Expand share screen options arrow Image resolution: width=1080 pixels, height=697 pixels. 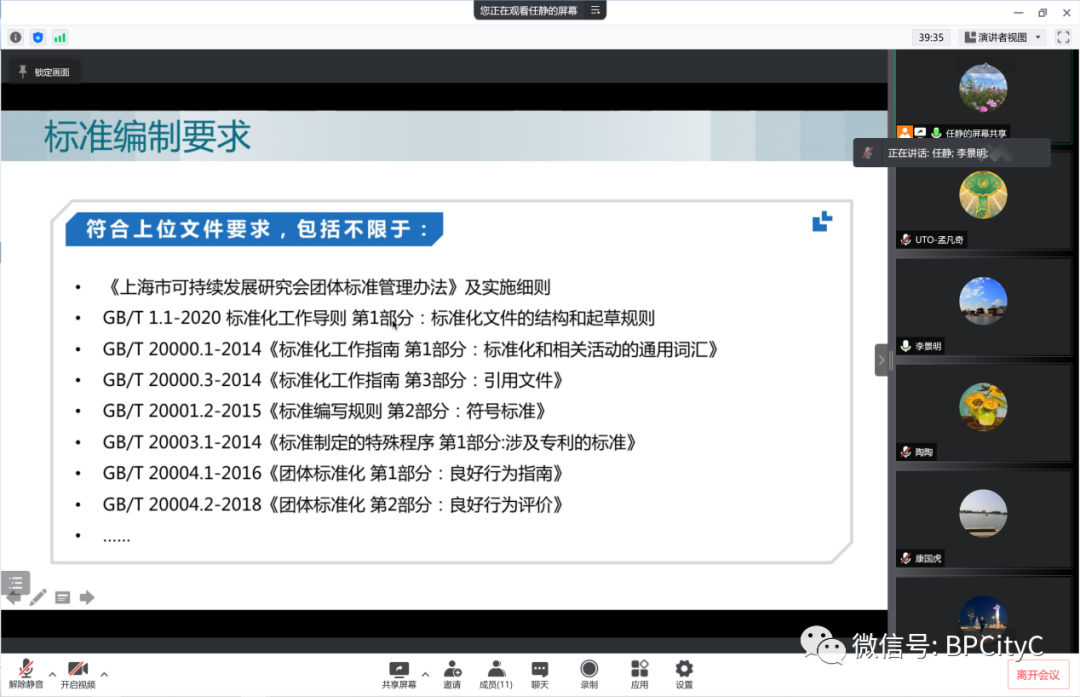click(x=425, y=674)
